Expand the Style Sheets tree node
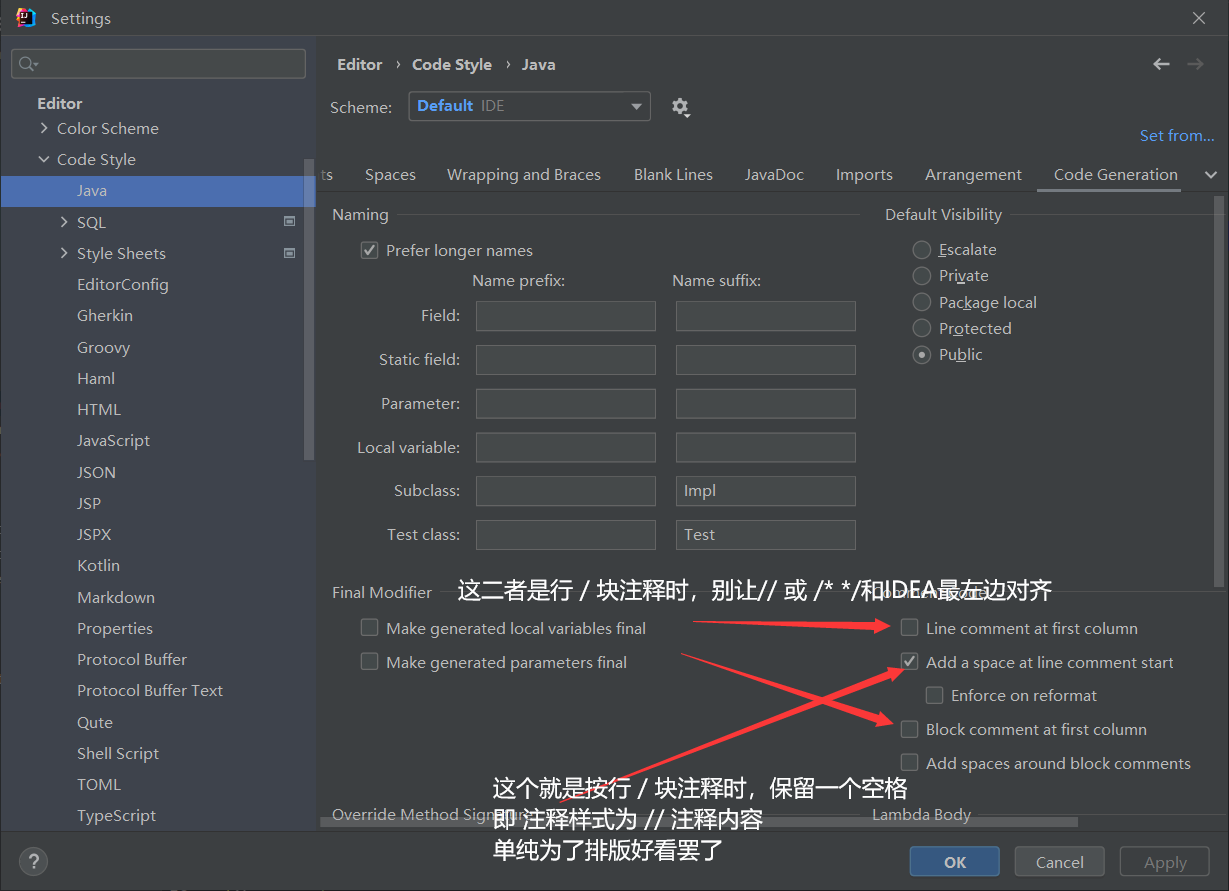This screenshot has height=891, width=1229. pos(64,253)
